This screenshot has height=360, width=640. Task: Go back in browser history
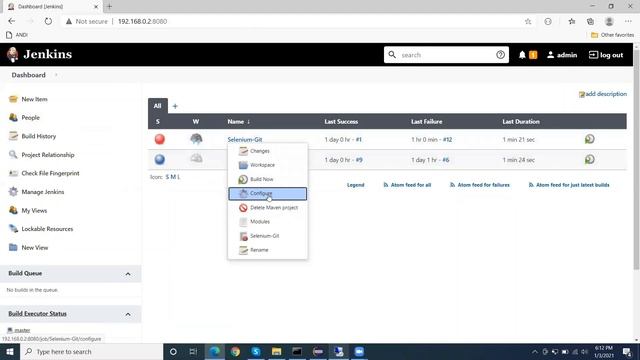tap(12, 21)
